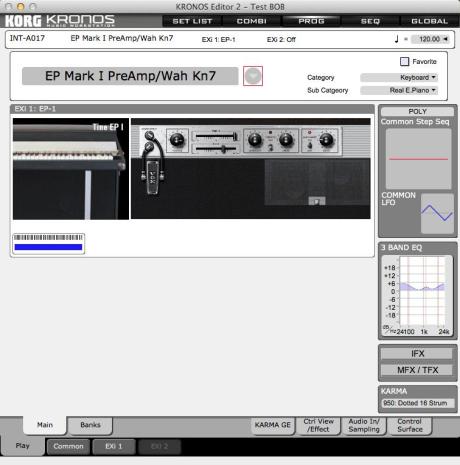Open the Common Step Seq display
Viewport: 460px width, 465px height.
coord(418,159)
